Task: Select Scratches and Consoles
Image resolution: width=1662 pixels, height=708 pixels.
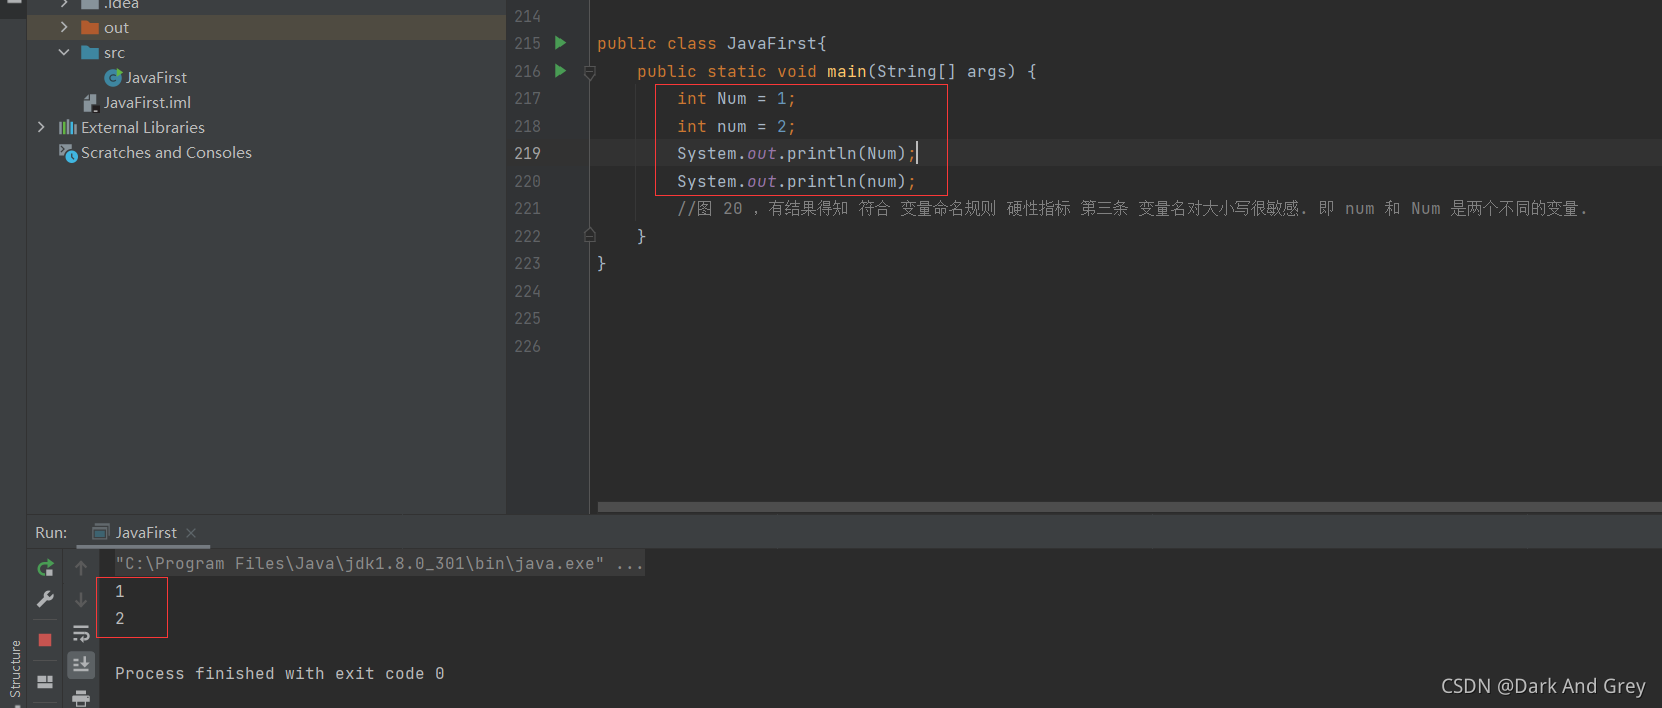Action: tap(166, 152)
